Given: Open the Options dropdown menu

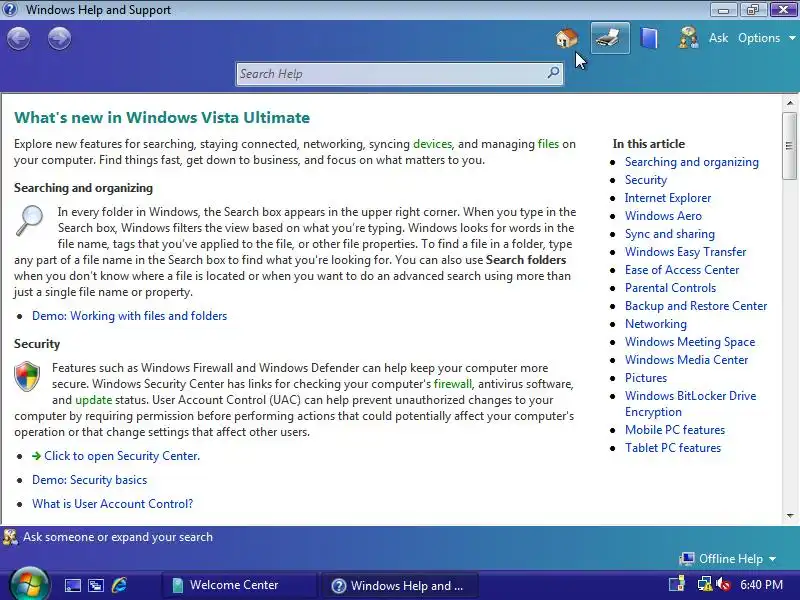Looking at the screenshot, I should point(767,38).
